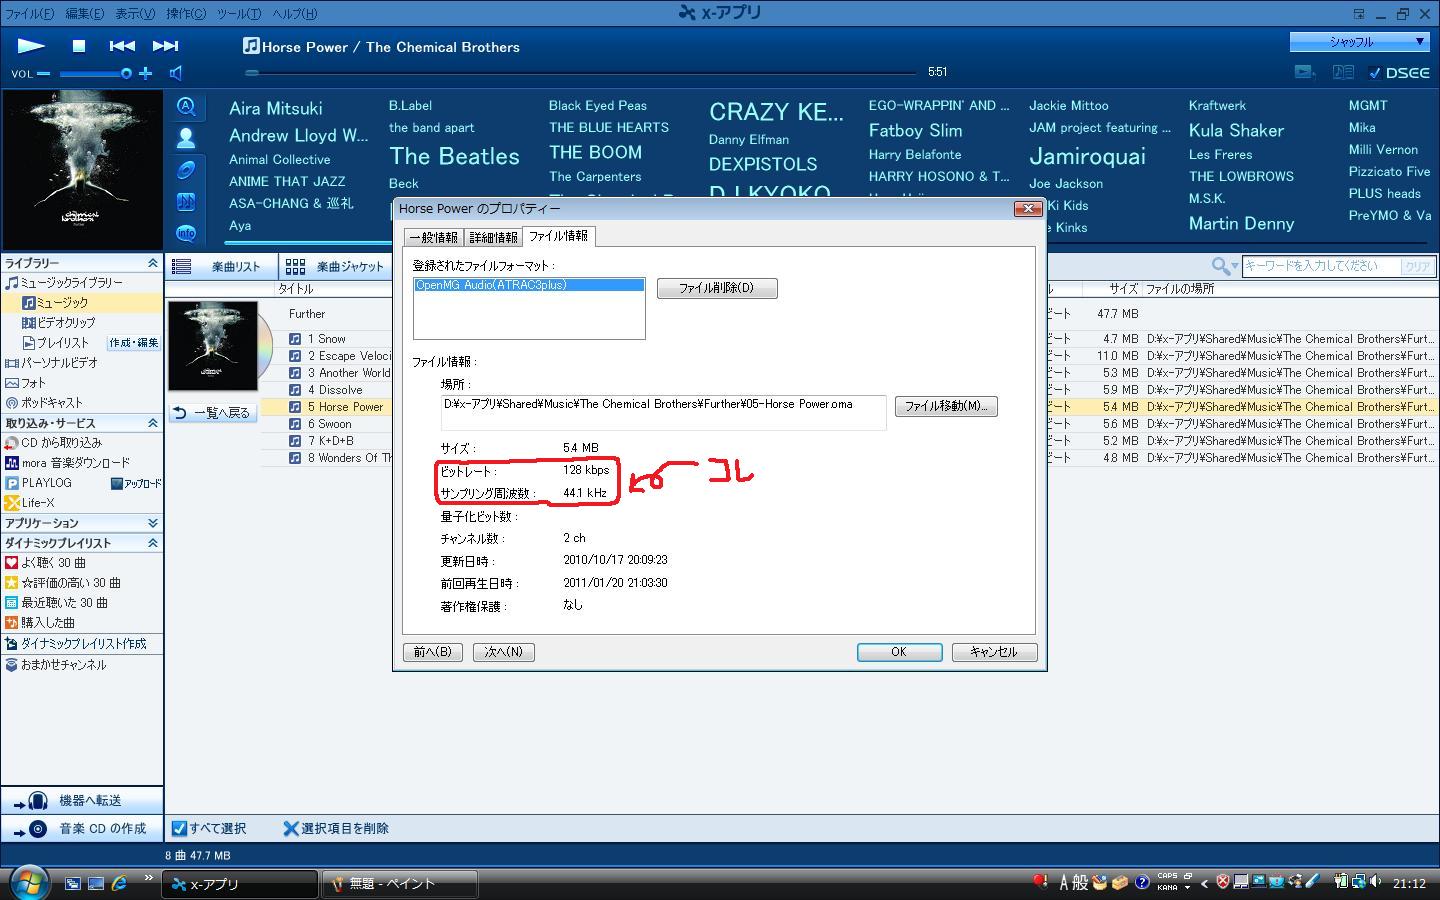This screenshot has width=1440, height=900.
Task: Switch to the 一般情報 tab
Action: tap(434, 237)
